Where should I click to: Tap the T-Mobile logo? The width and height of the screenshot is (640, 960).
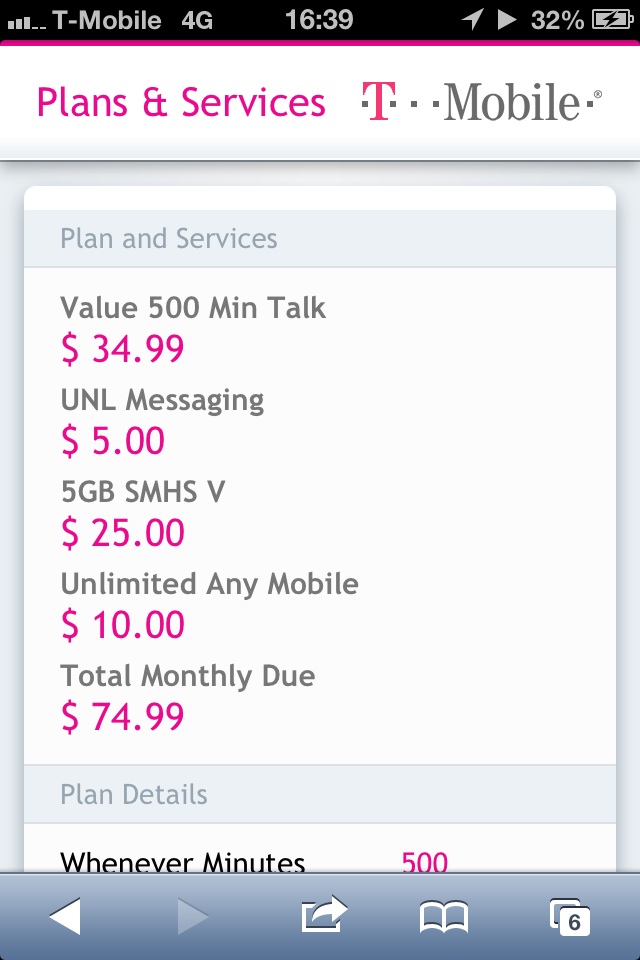482,101
